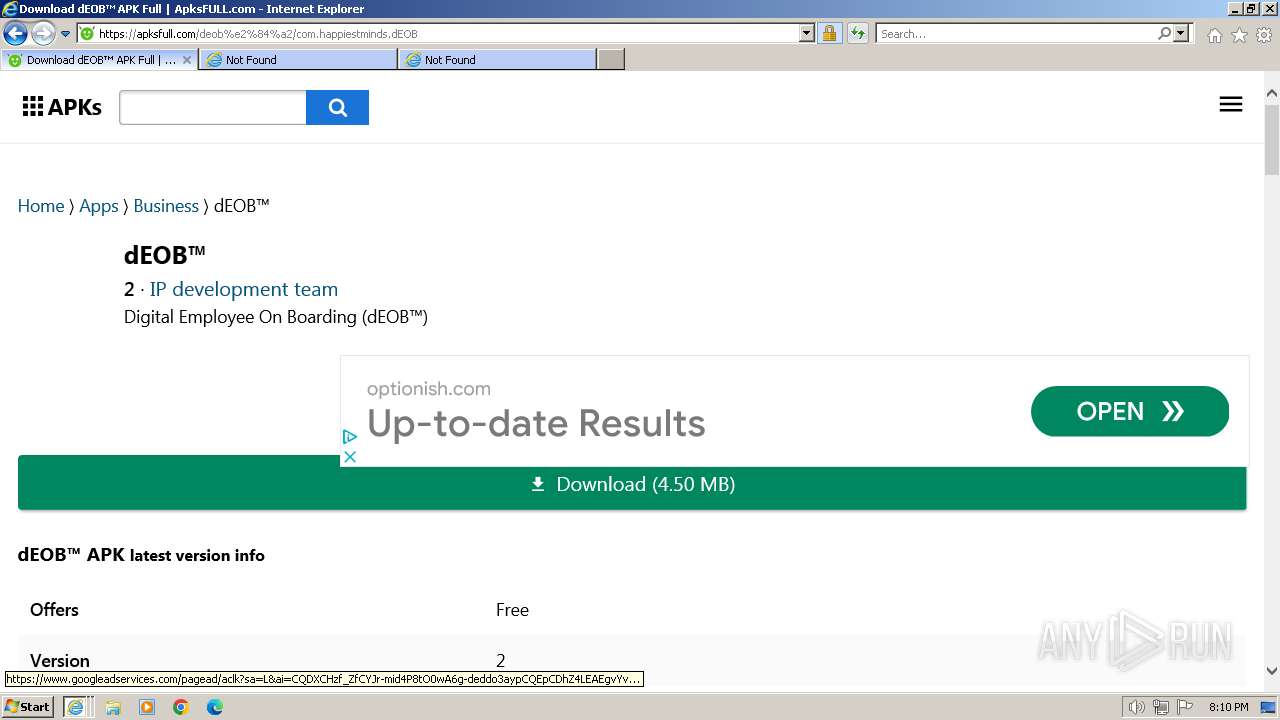Open a new blank tab
The image size is (1280, 720).
tap(611, 59)
